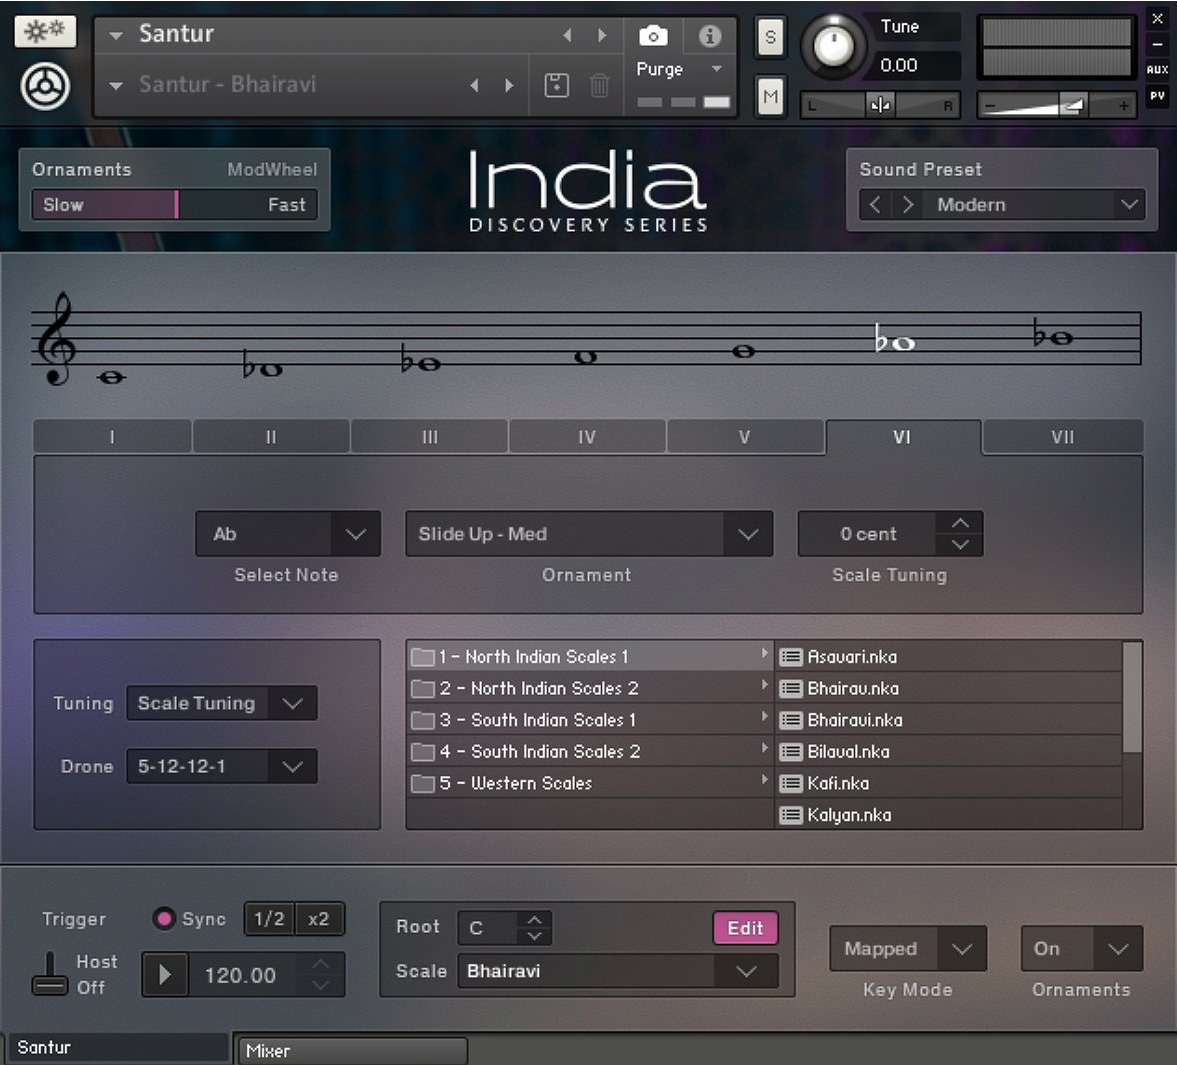Open the Drone 5-12-12-1 dropdown
1177x1065 pixels.
[x=221, y=766]
